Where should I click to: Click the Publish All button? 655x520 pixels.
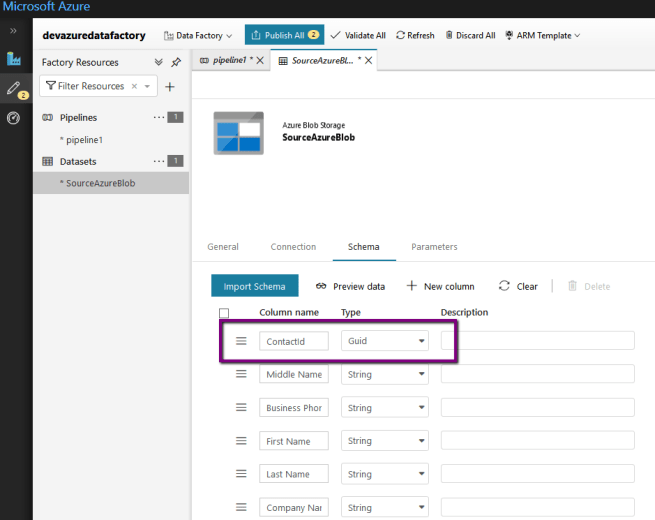pyautogui.click(x=284, y=35)
